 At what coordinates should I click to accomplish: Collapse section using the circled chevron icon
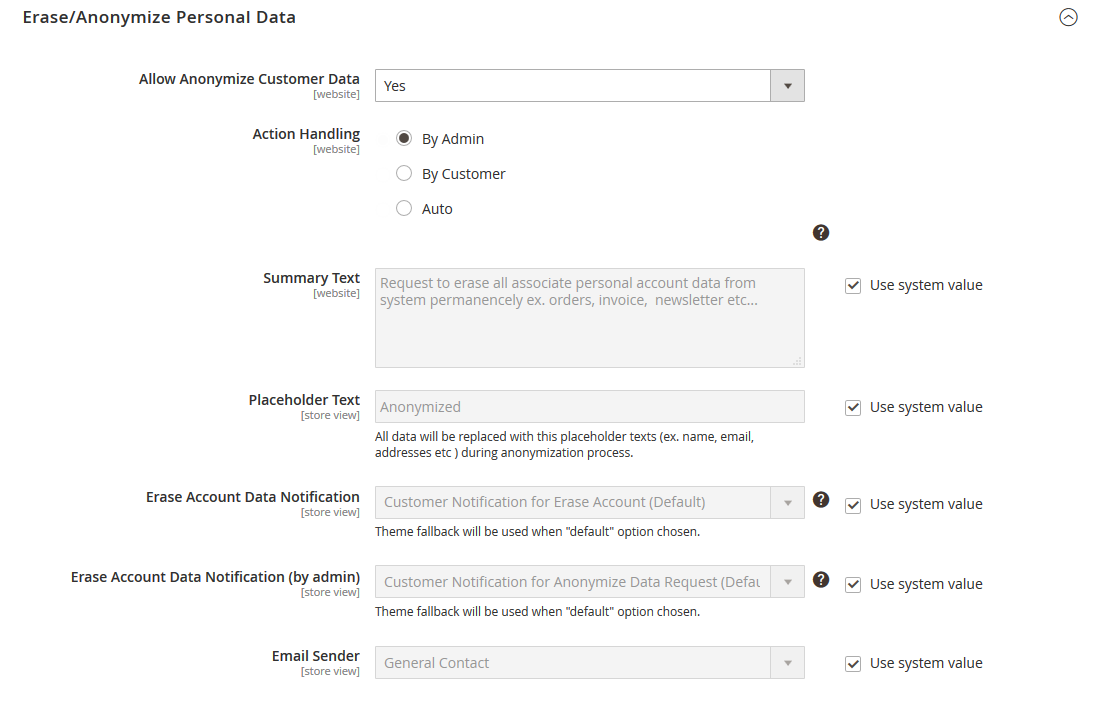coord(1068,17)
